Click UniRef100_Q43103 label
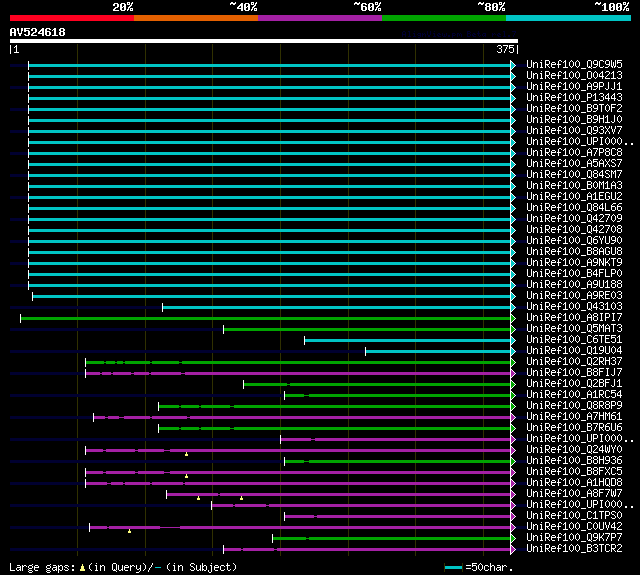640x575 pixels. 574,307
